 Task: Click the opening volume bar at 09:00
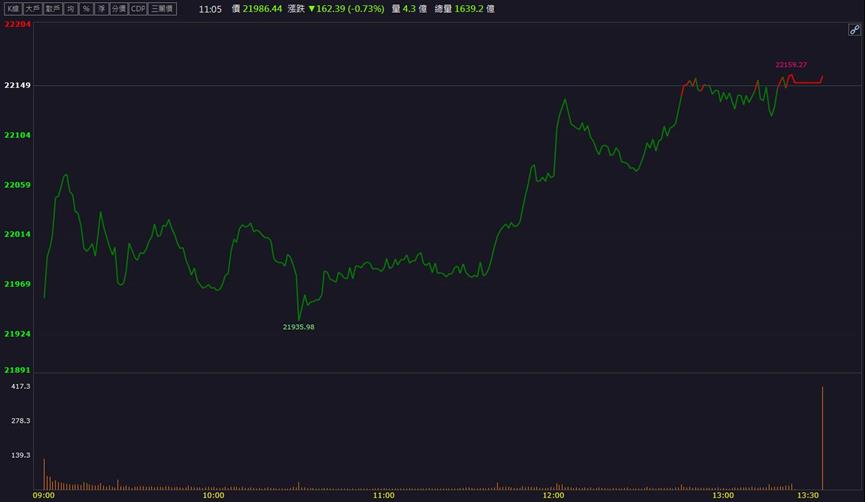coord(44,474)
